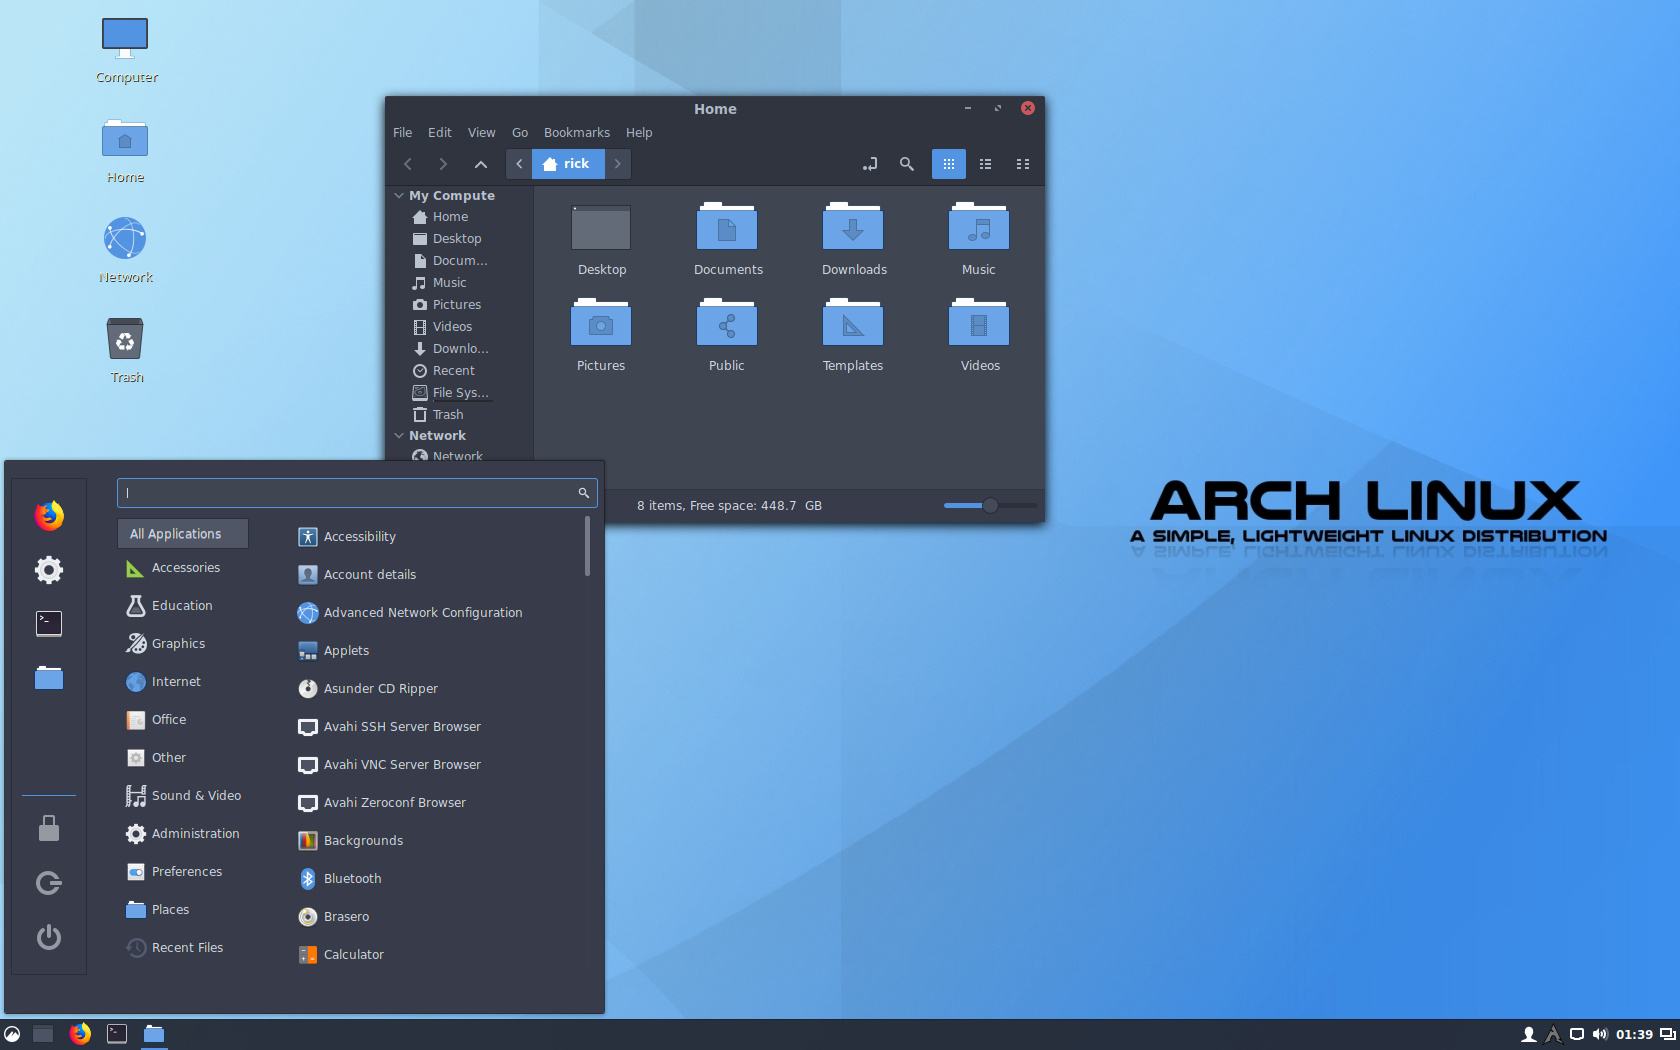Screen dimensions: 1680x1050
Task: Open the File menu
Action: tap(402, 133)
